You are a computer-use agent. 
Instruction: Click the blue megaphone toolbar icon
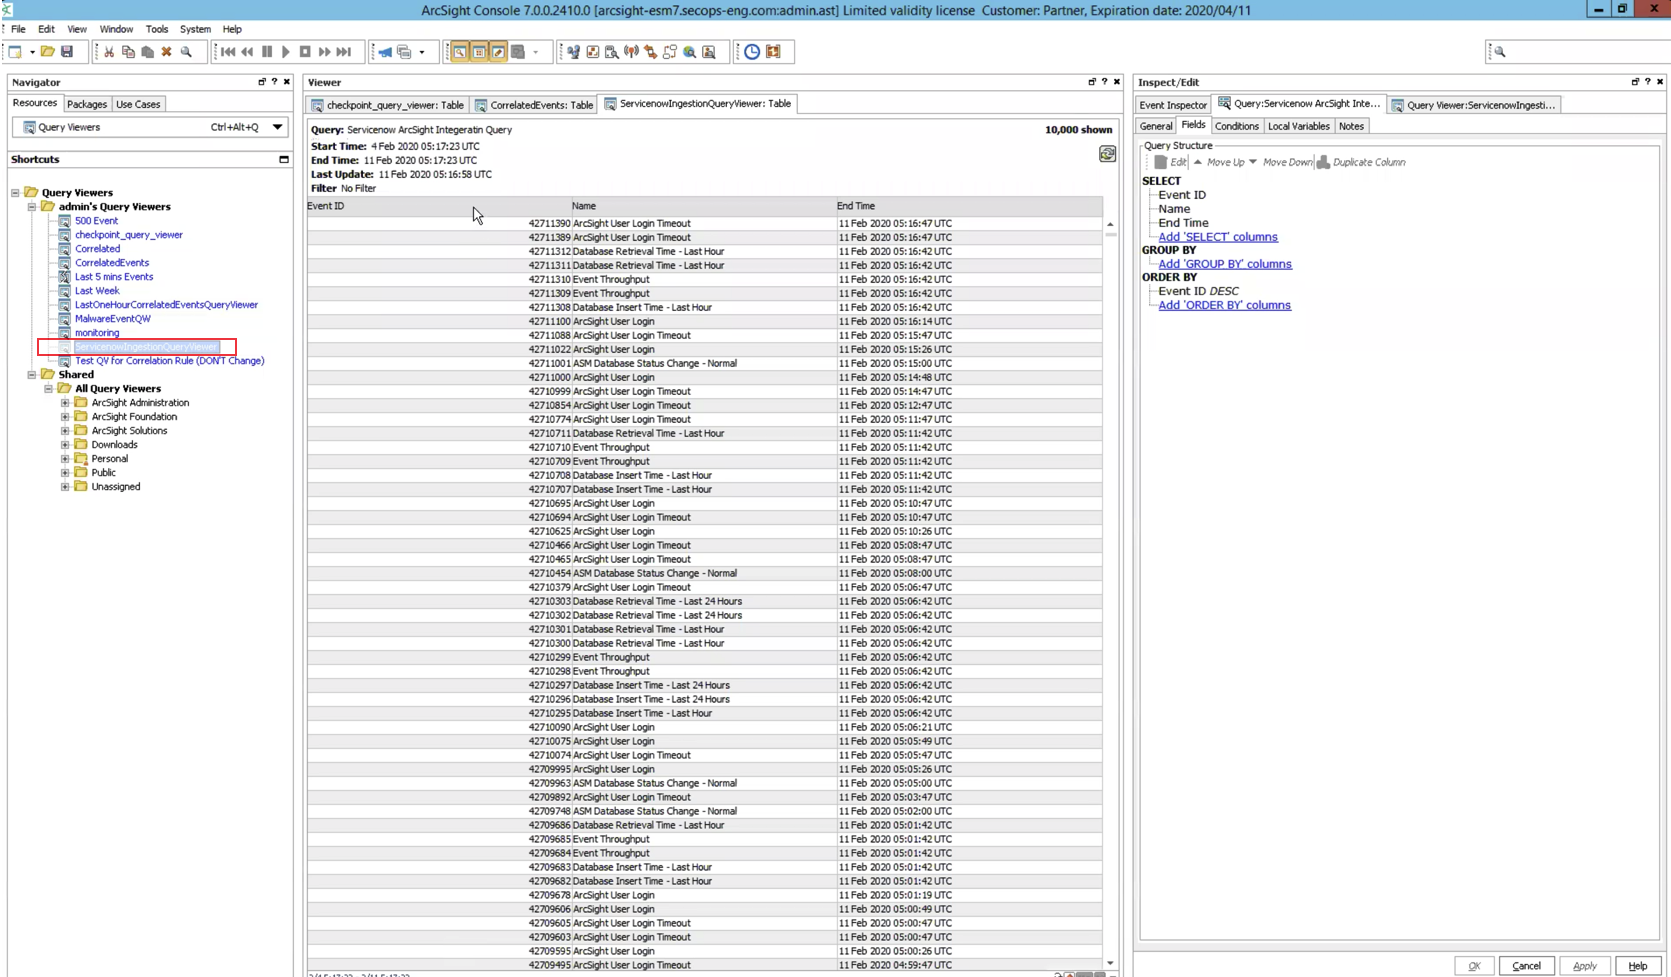pos(385,52)
